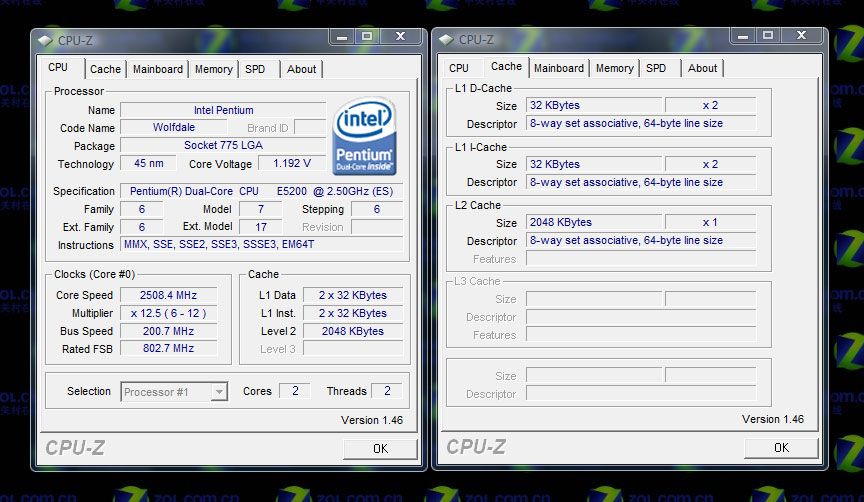Click L1 I-Cache descriptor field
The height and width of the screenshot is (502, 864).
pyautogui.click(x=641, y=182)
